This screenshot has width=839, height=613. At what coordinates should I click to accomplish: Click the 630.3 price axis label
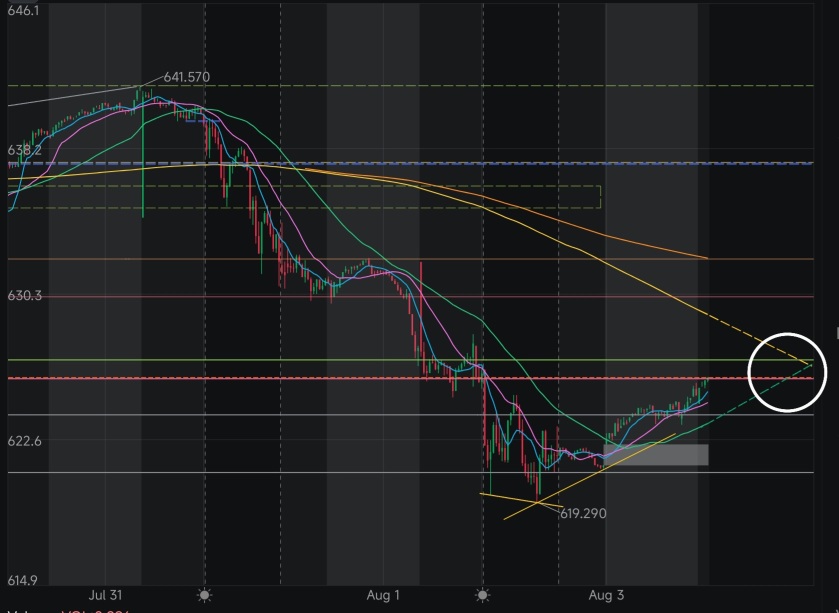(x=25, y=295)
